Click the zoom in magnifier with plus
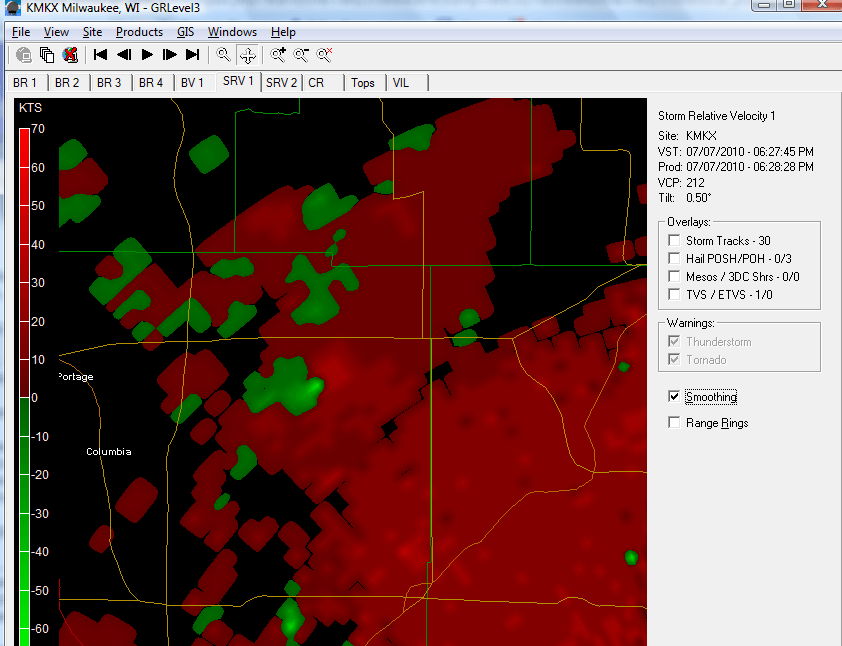The image size is (842, 646). pos(278,54)
